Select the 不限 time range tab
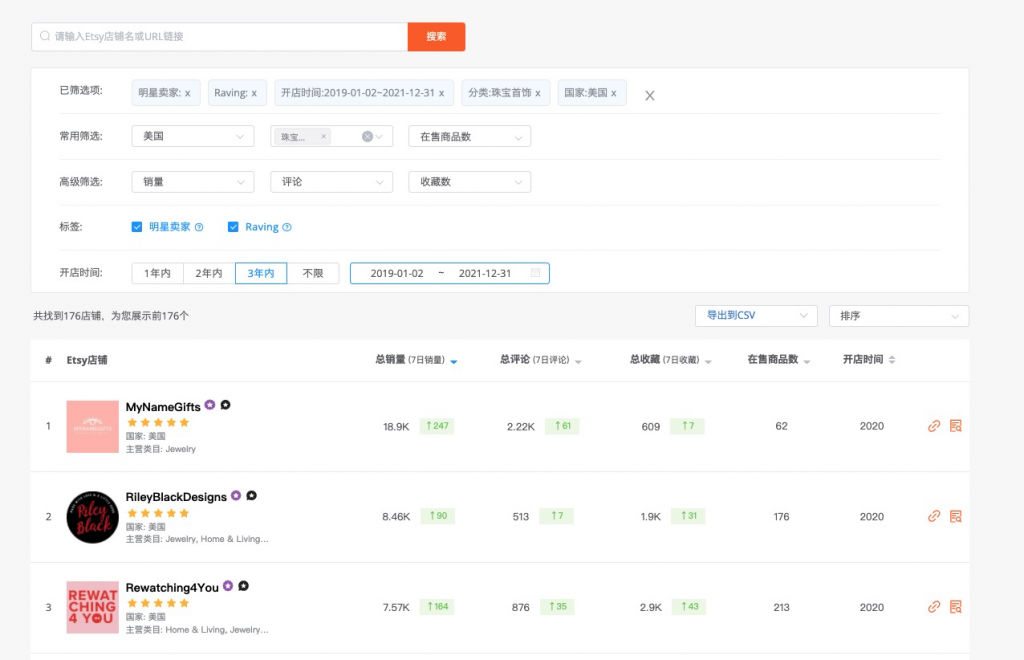The width and height of the screenshot is (1024, 660). [x=313, y=273]
